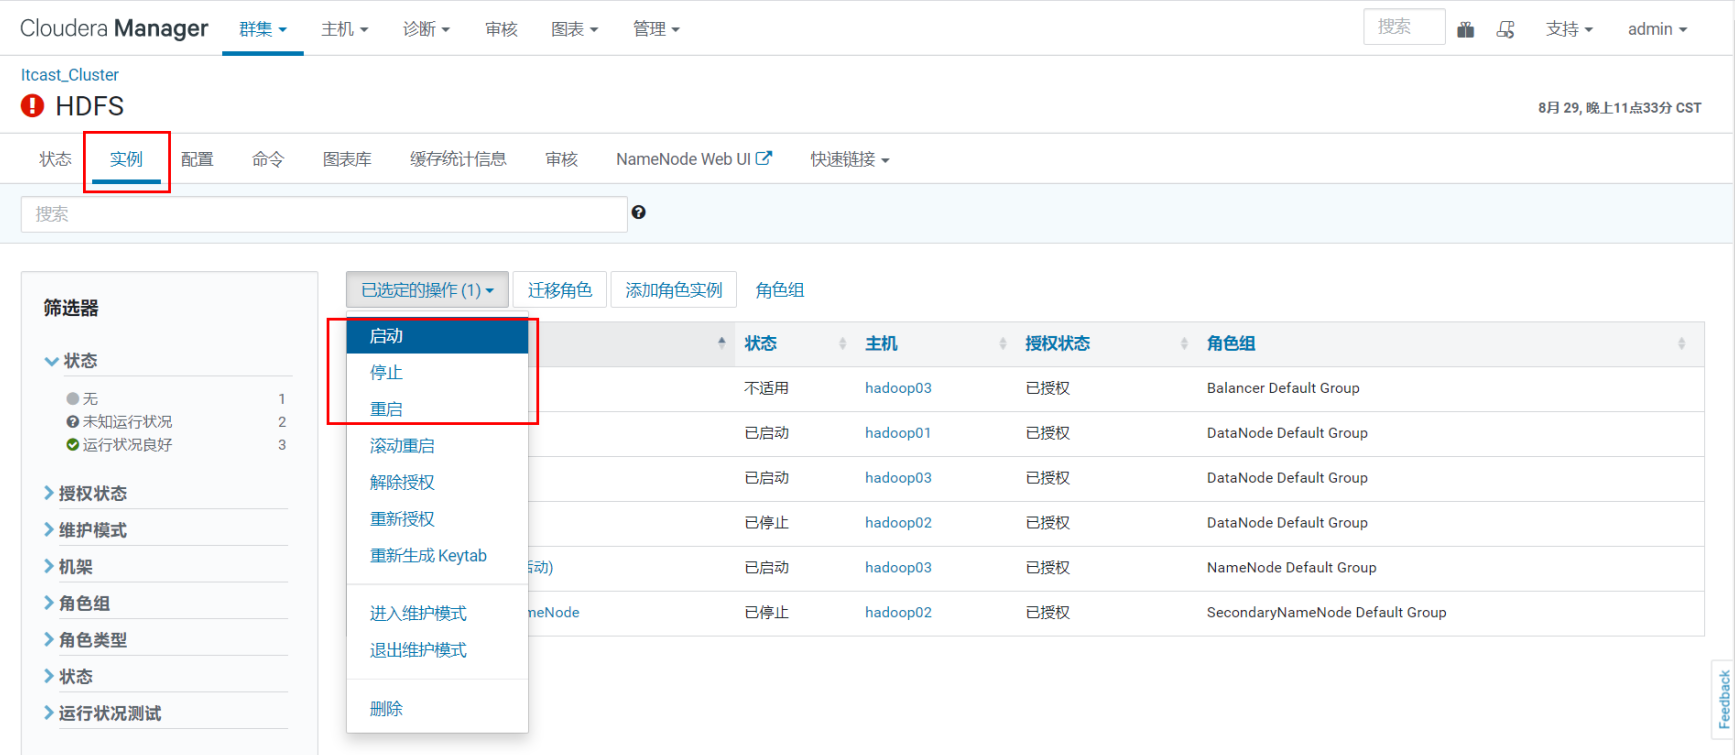Select 启动 from the actions menu
1735x755 pixels.
(437, 336)
